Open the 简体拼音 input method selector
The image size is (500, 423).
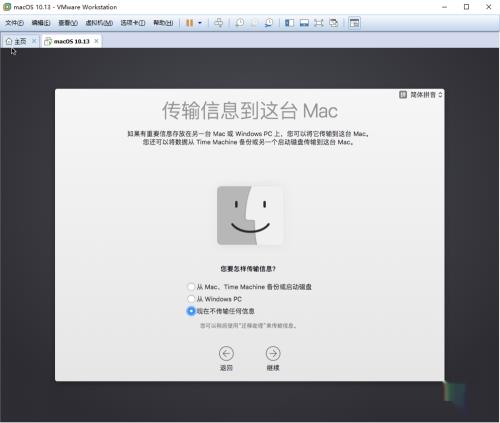point(426,95)
